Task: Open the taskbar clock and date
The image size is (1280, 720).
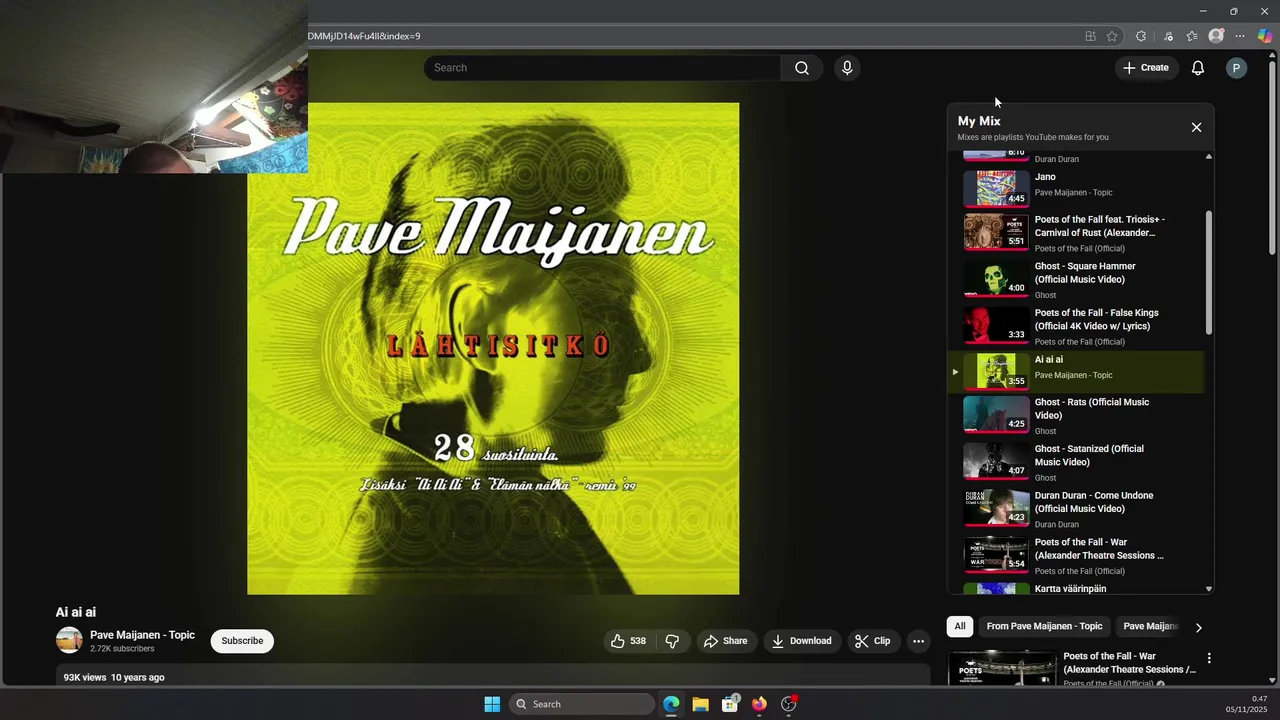Action: pos(1246,704)
